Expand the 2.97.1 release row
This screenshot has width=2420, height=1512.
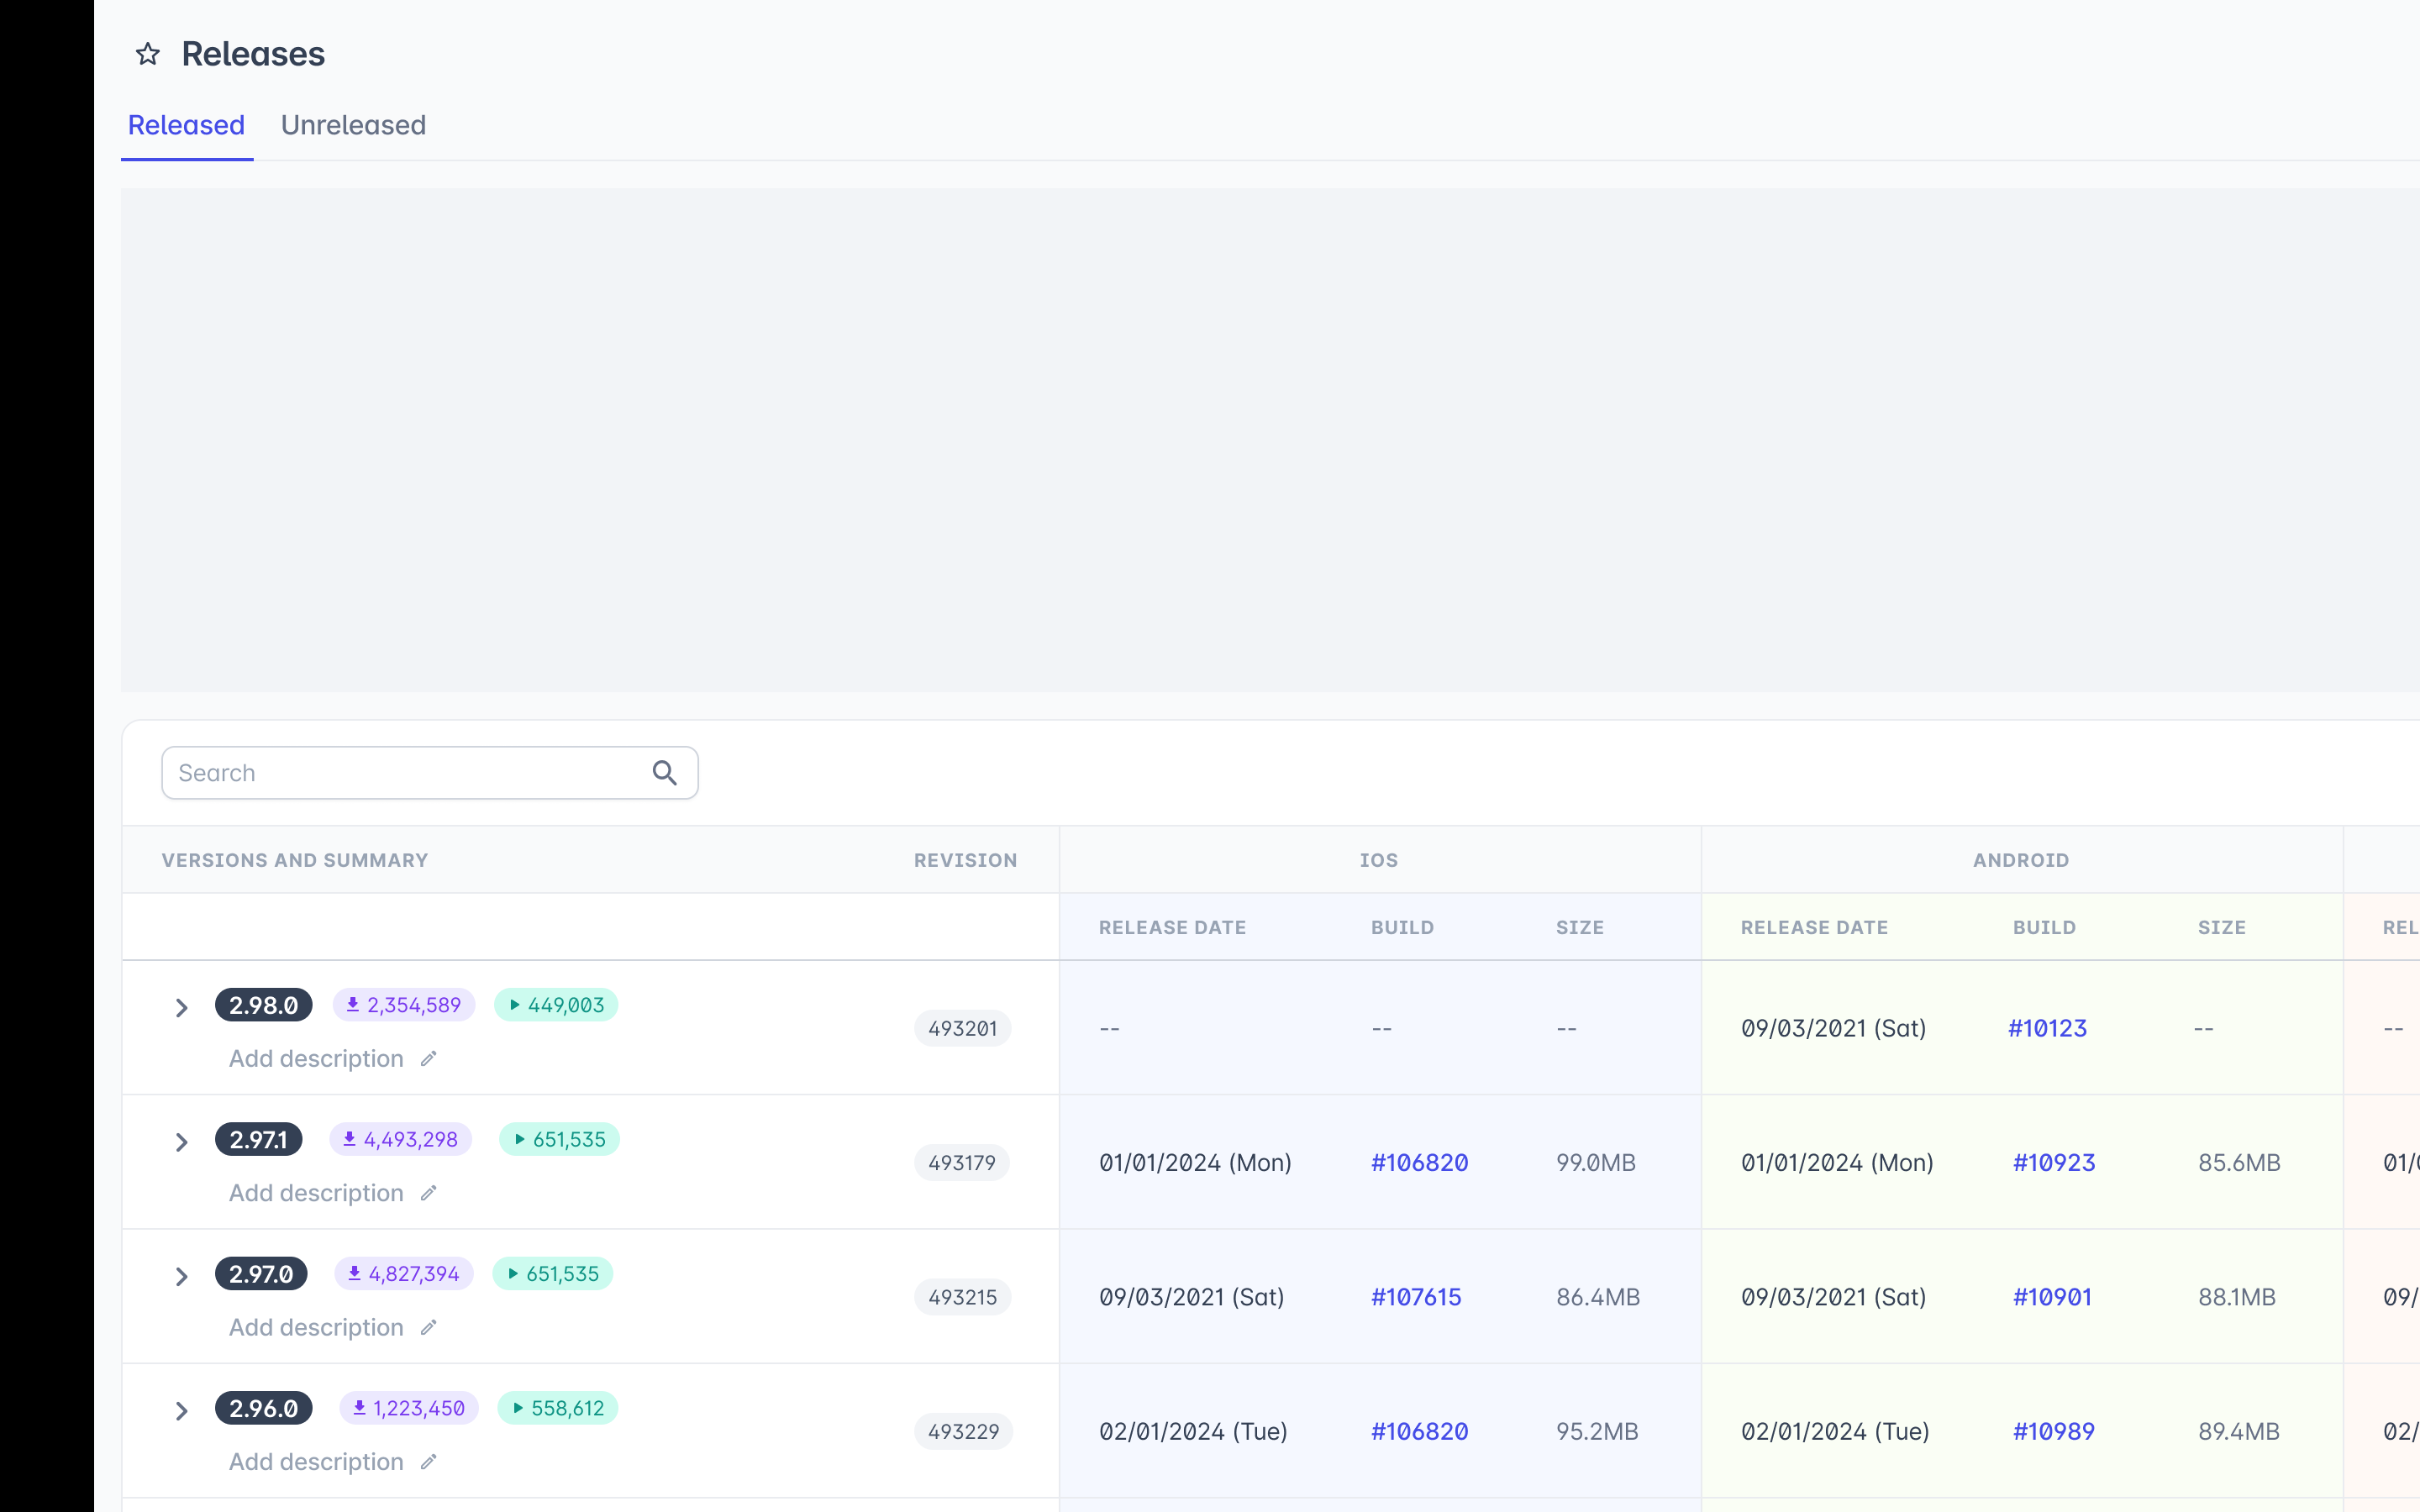(181, 1141)
